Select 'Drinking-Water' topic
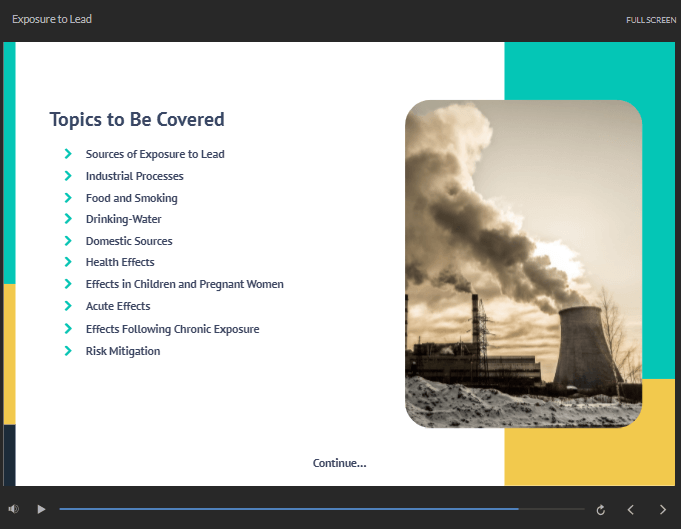This screenshot has height=529, width=681. [x=123, y=219]
